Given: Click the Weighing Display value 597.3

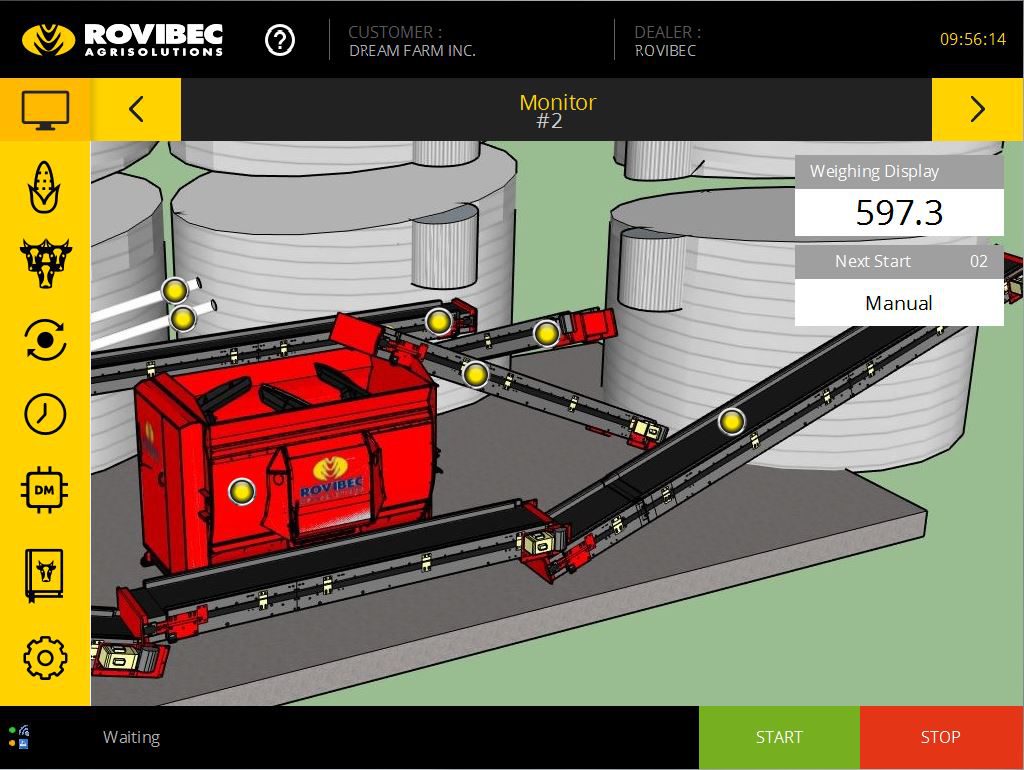Looking at the screenshot, I should (899, 213).
